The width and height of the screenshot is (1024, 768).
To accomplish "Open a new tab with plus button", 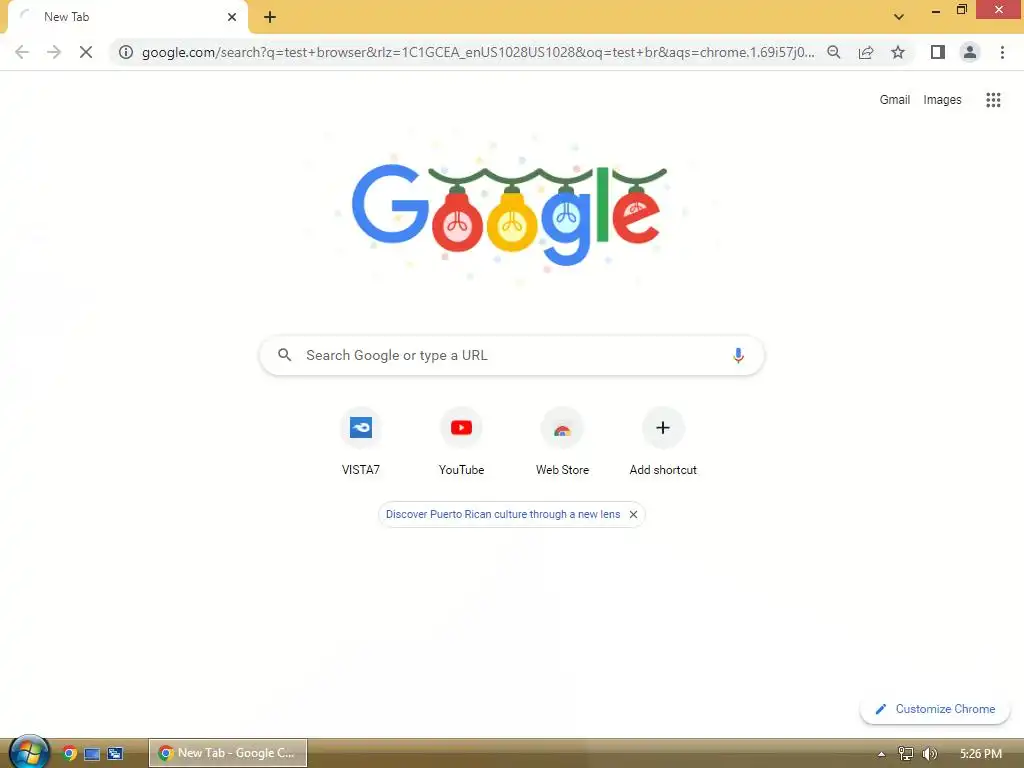I will pyautogui.click(x=270, y=17).
